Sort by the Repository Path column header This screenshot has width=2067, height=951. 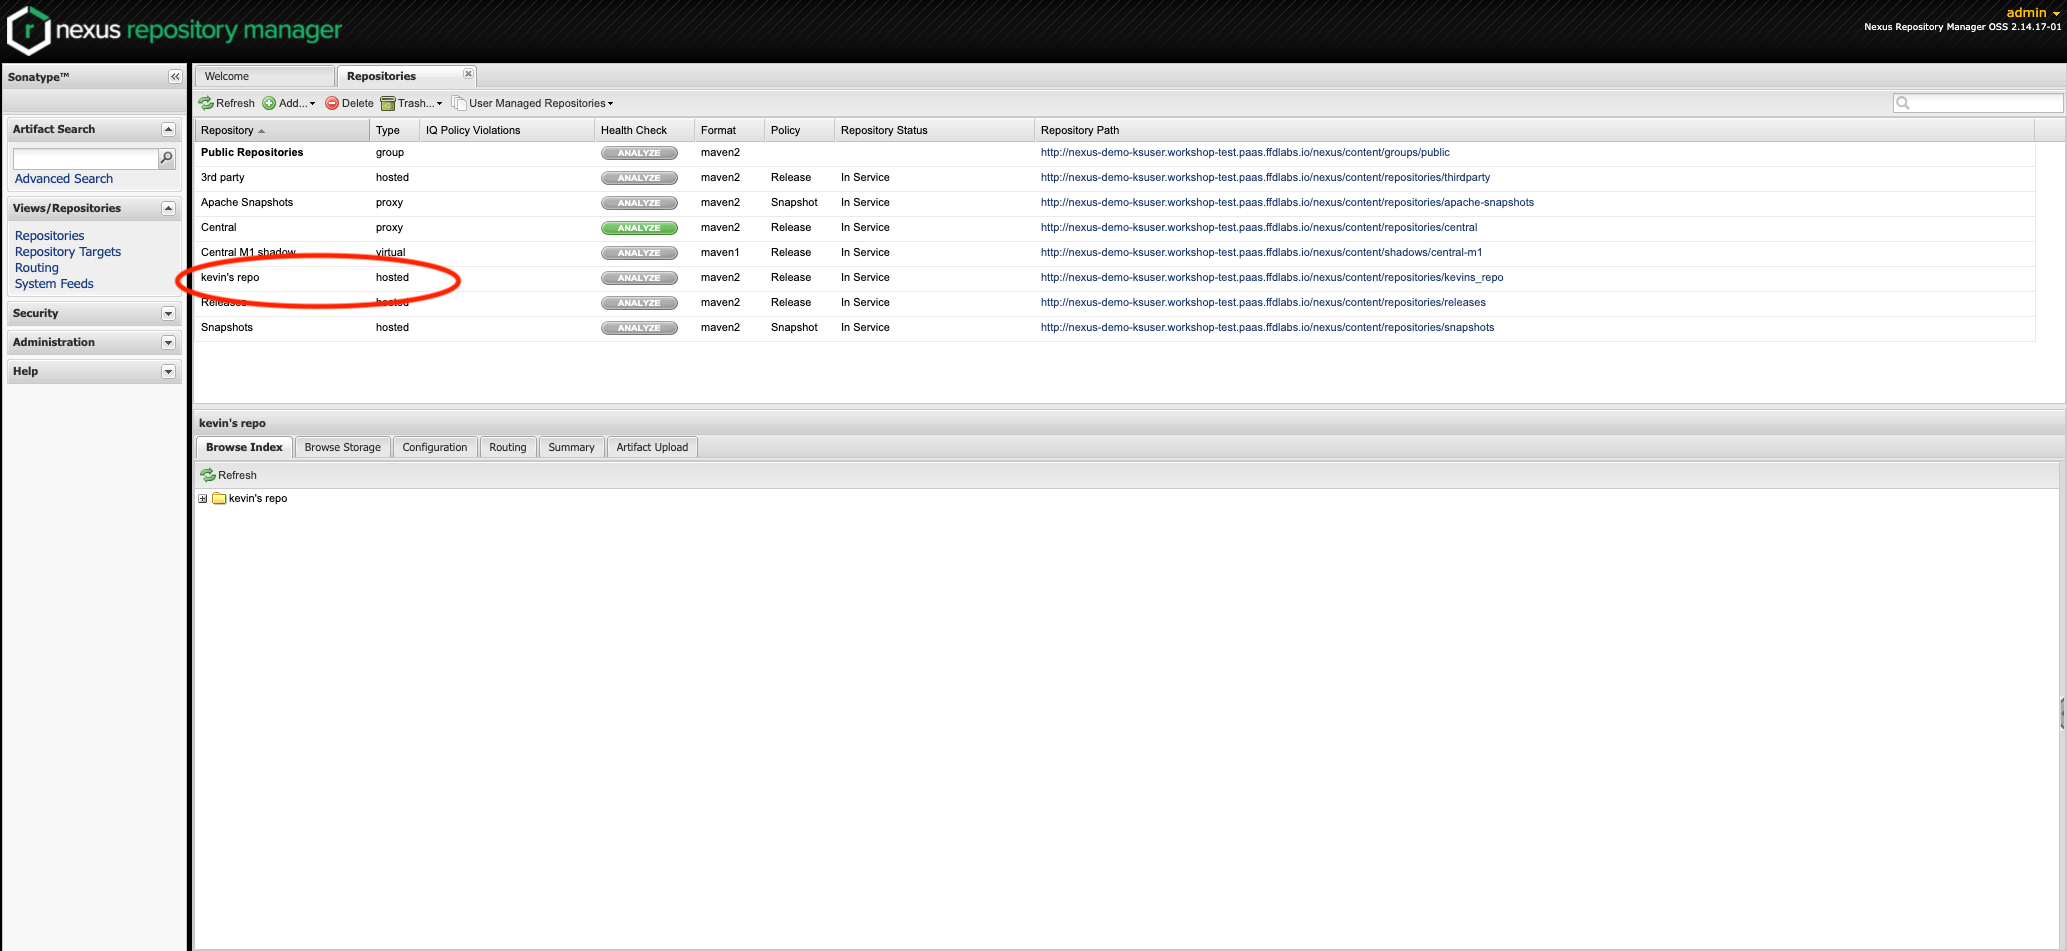[1534, 130]
